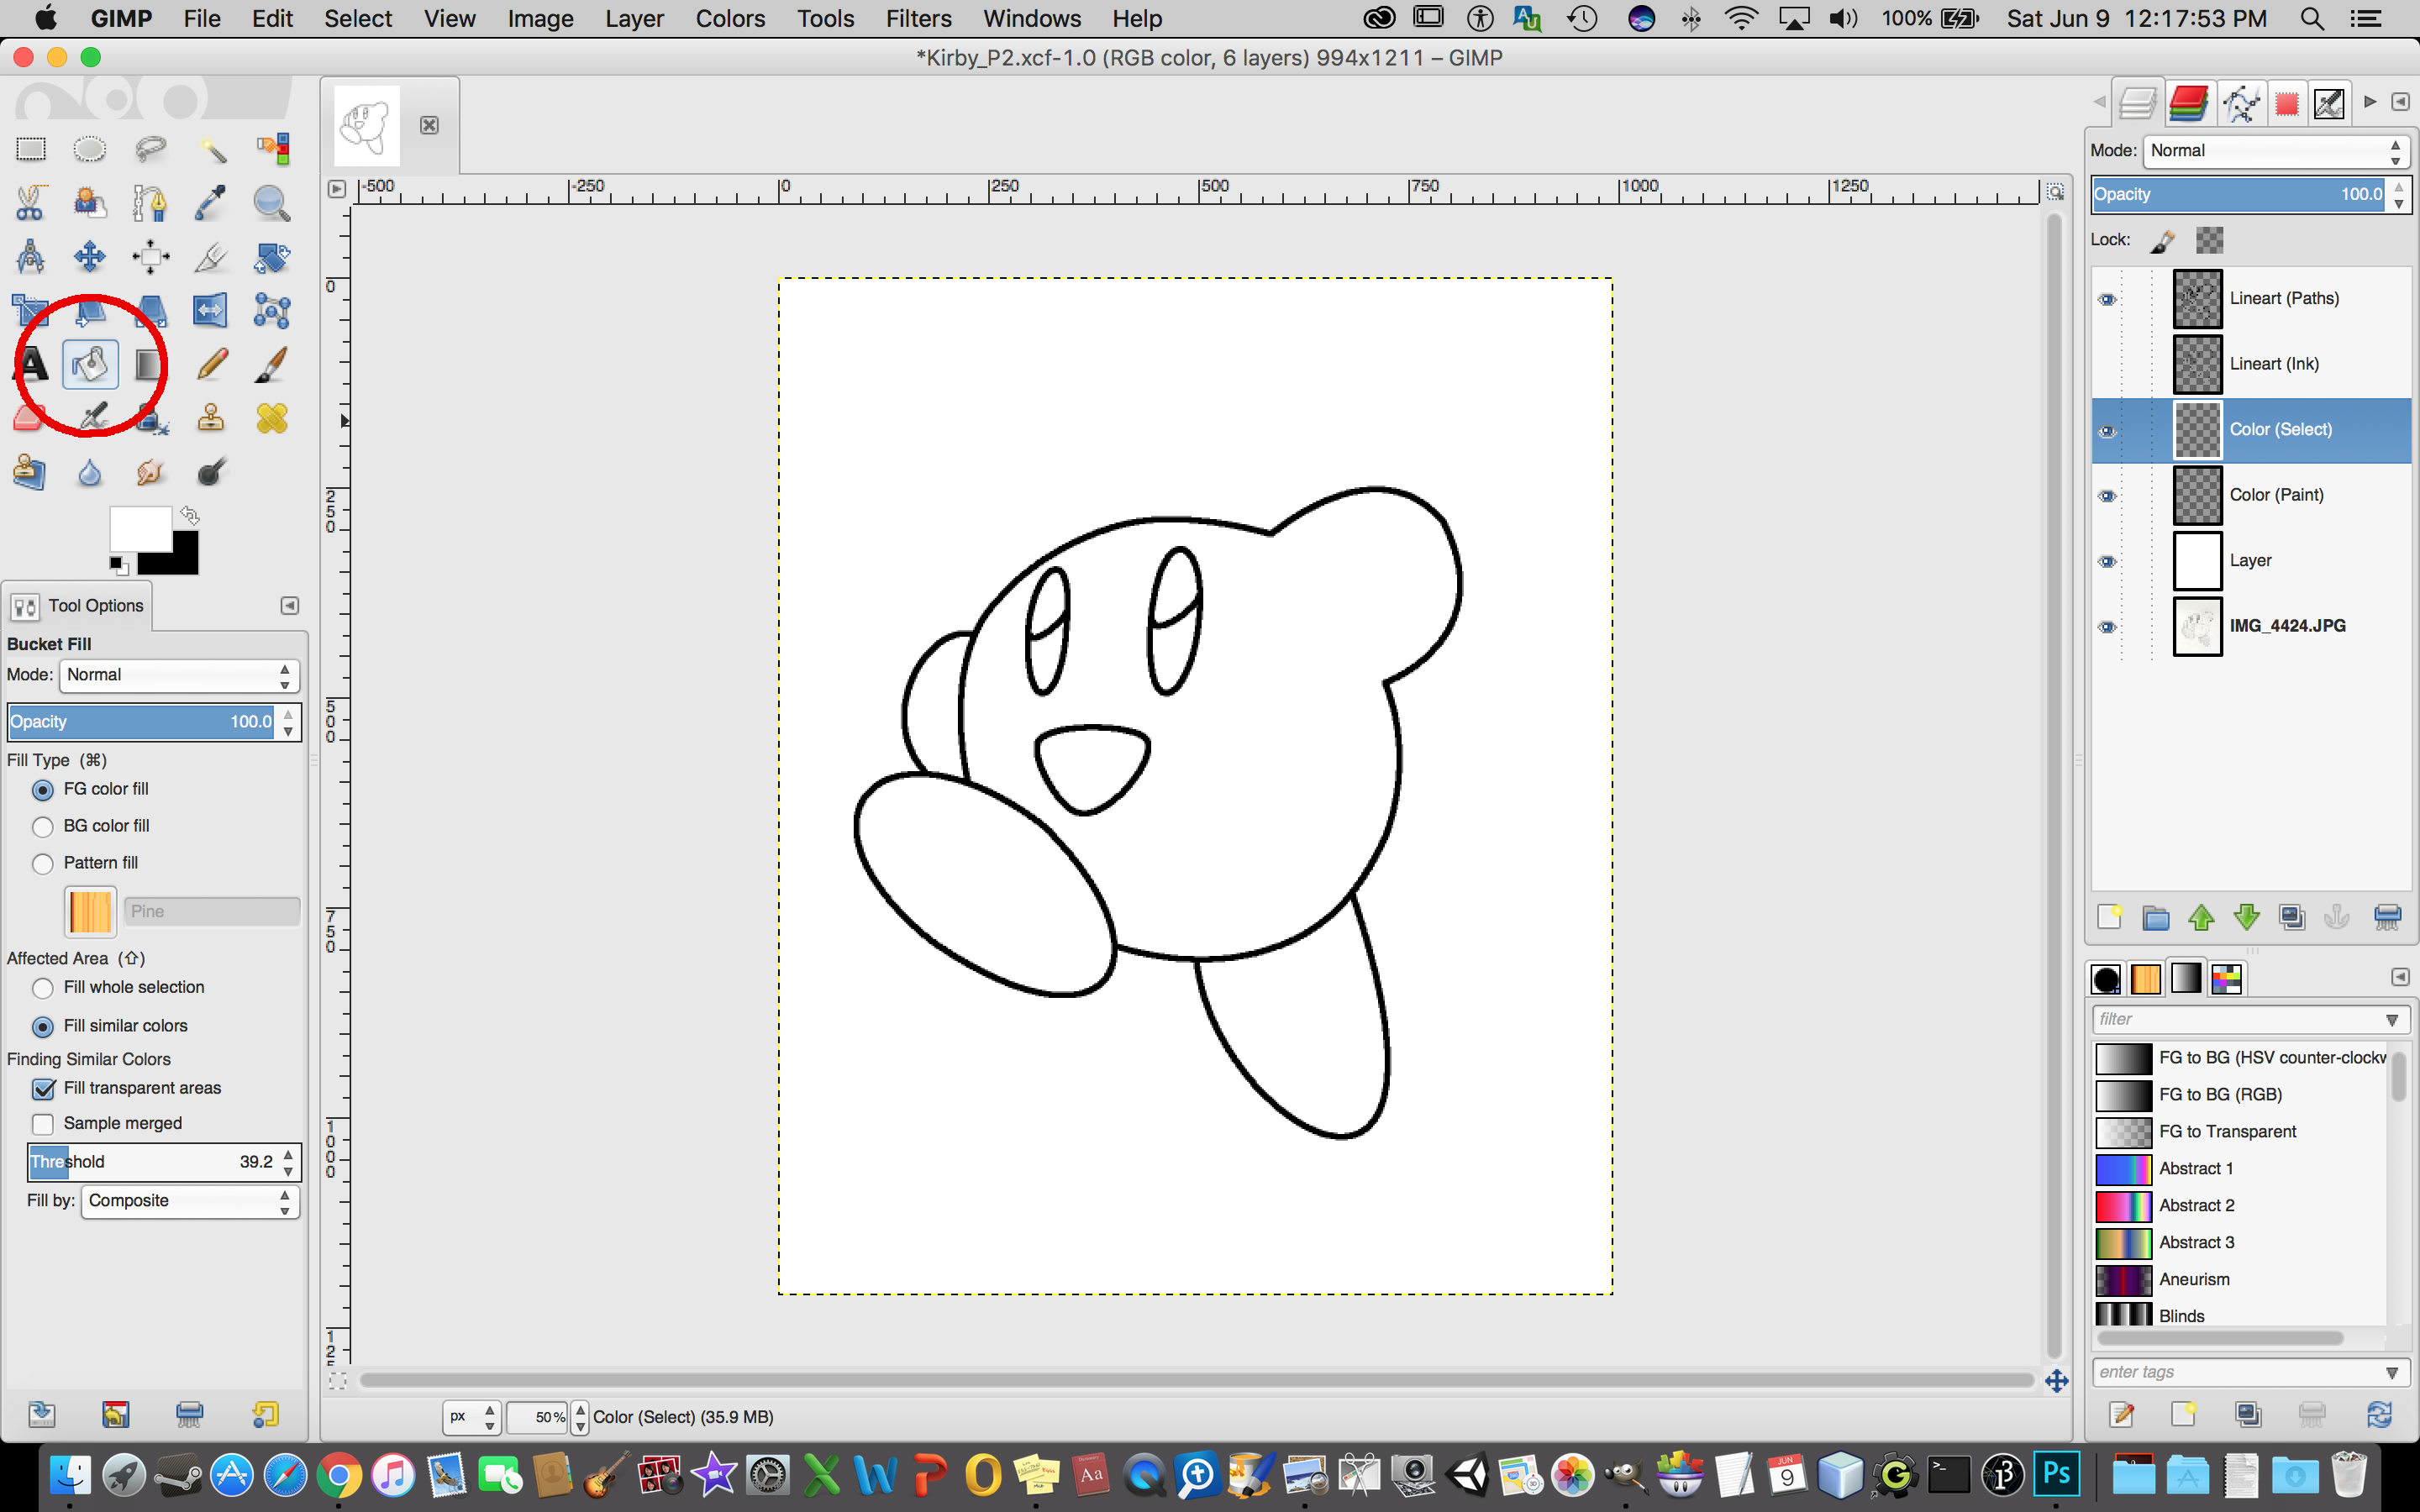Image resolution: width=2420 pixels, height=1512 pixels.
Task: Click the Pine pattern preview
Action: point(90,911)
